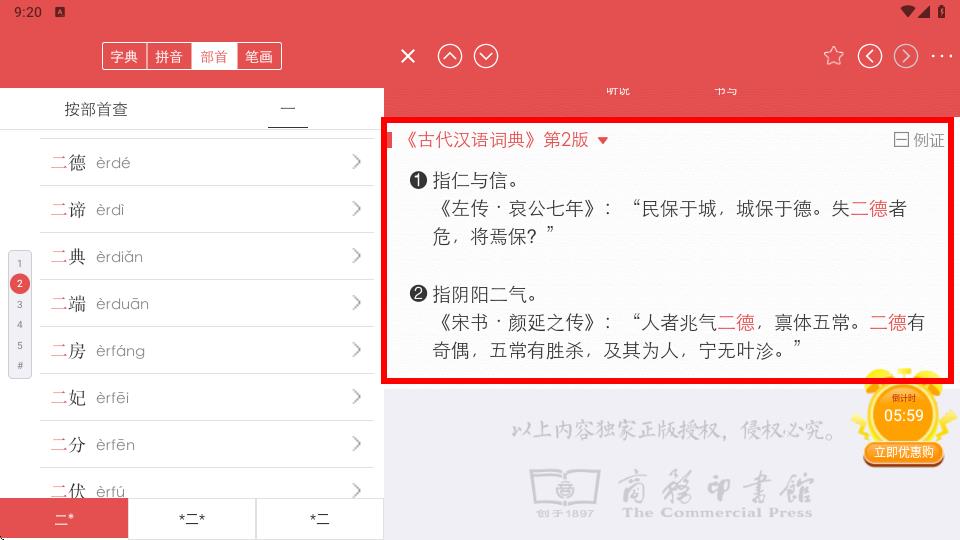This screenshot has height=540, width=960.
Task: Open the 二德 èrdé entry
Action: pos(207,162)
